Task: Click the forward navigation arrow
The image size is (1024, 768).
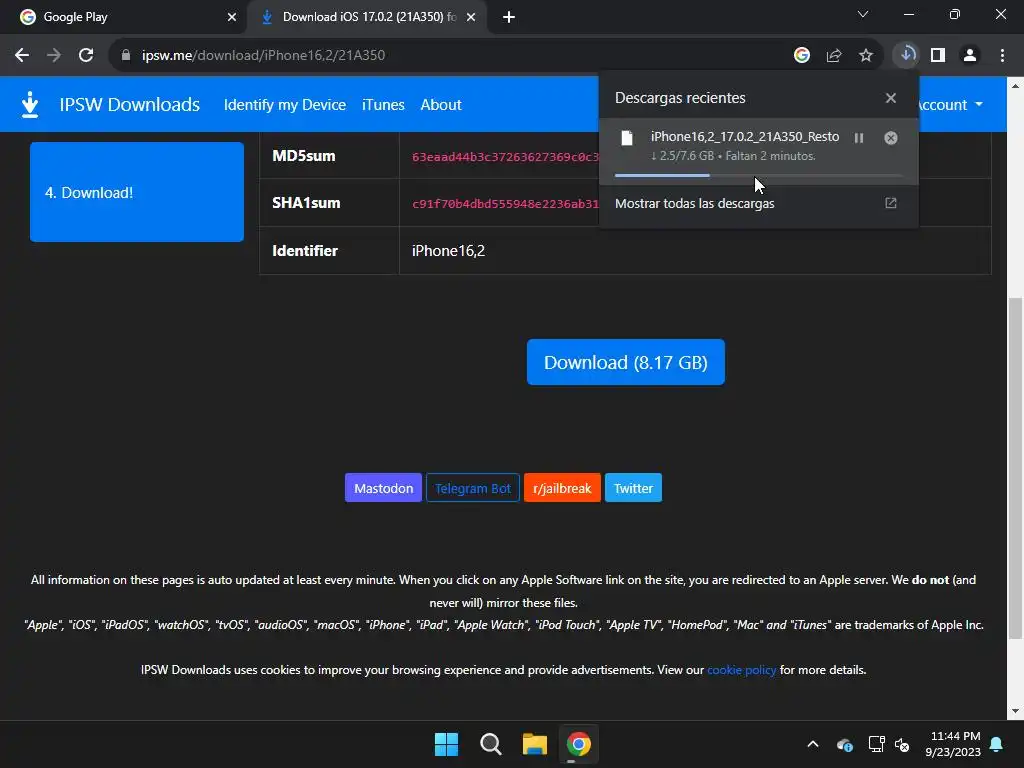Action: (x=54, y=56)
